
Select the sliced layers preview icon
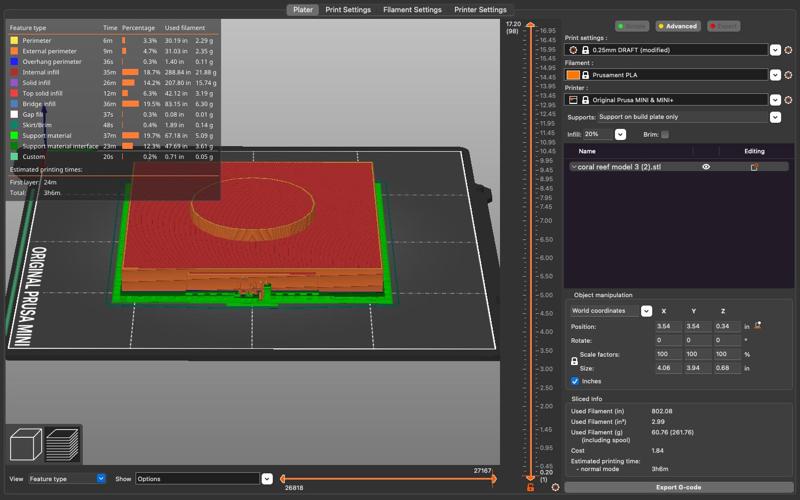[x=63, y=443]
